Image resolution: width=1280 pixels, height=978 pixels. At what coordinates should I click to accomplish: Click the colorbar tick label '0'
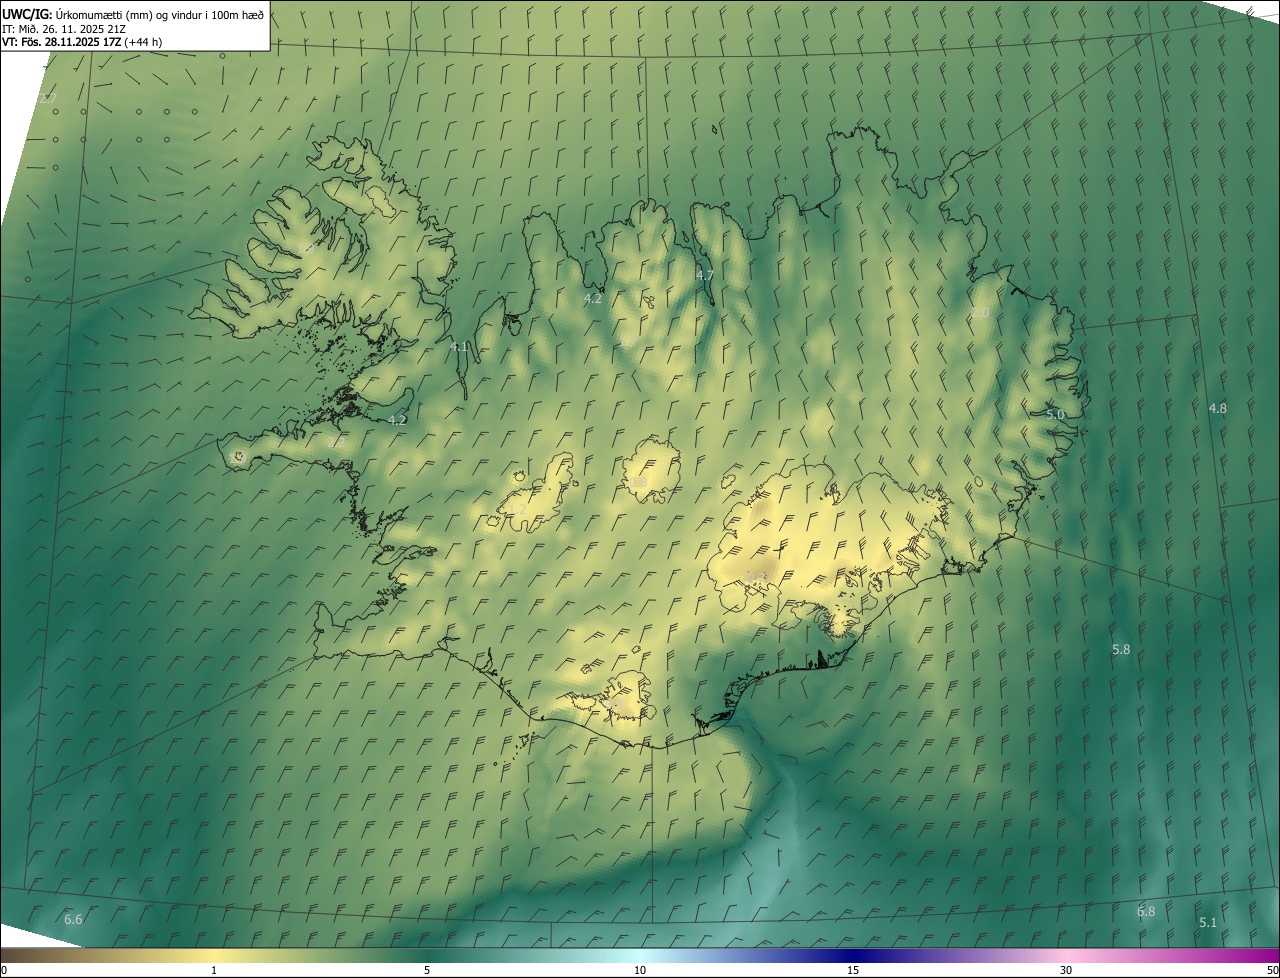pyautogui.click(x=4, y=970)
